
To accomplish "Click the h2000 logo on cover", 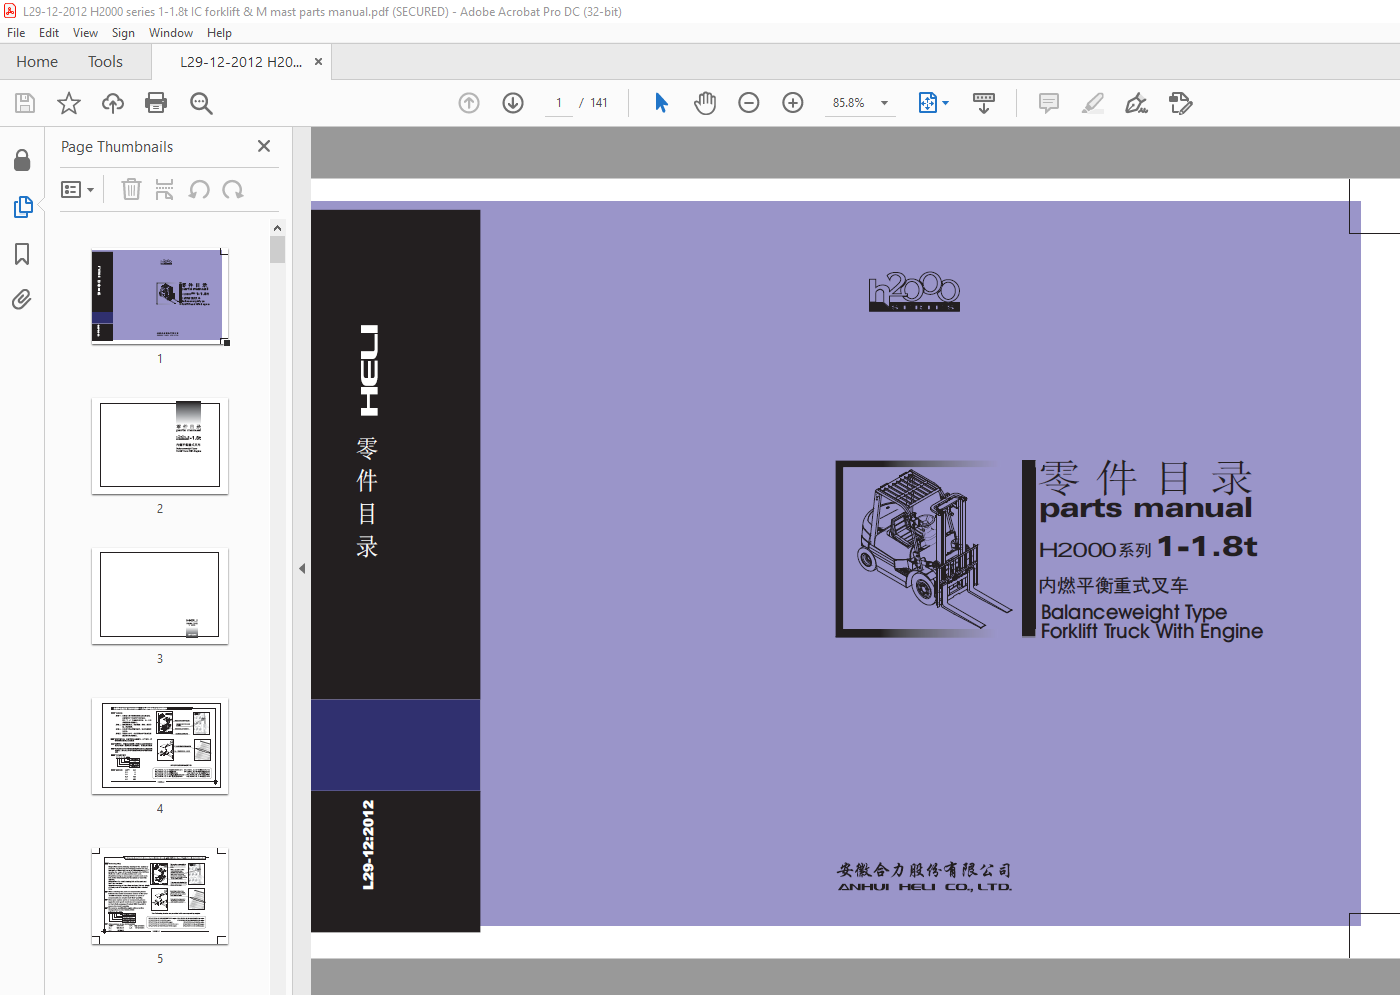I will pyautogui.click(x=914, y=292).
